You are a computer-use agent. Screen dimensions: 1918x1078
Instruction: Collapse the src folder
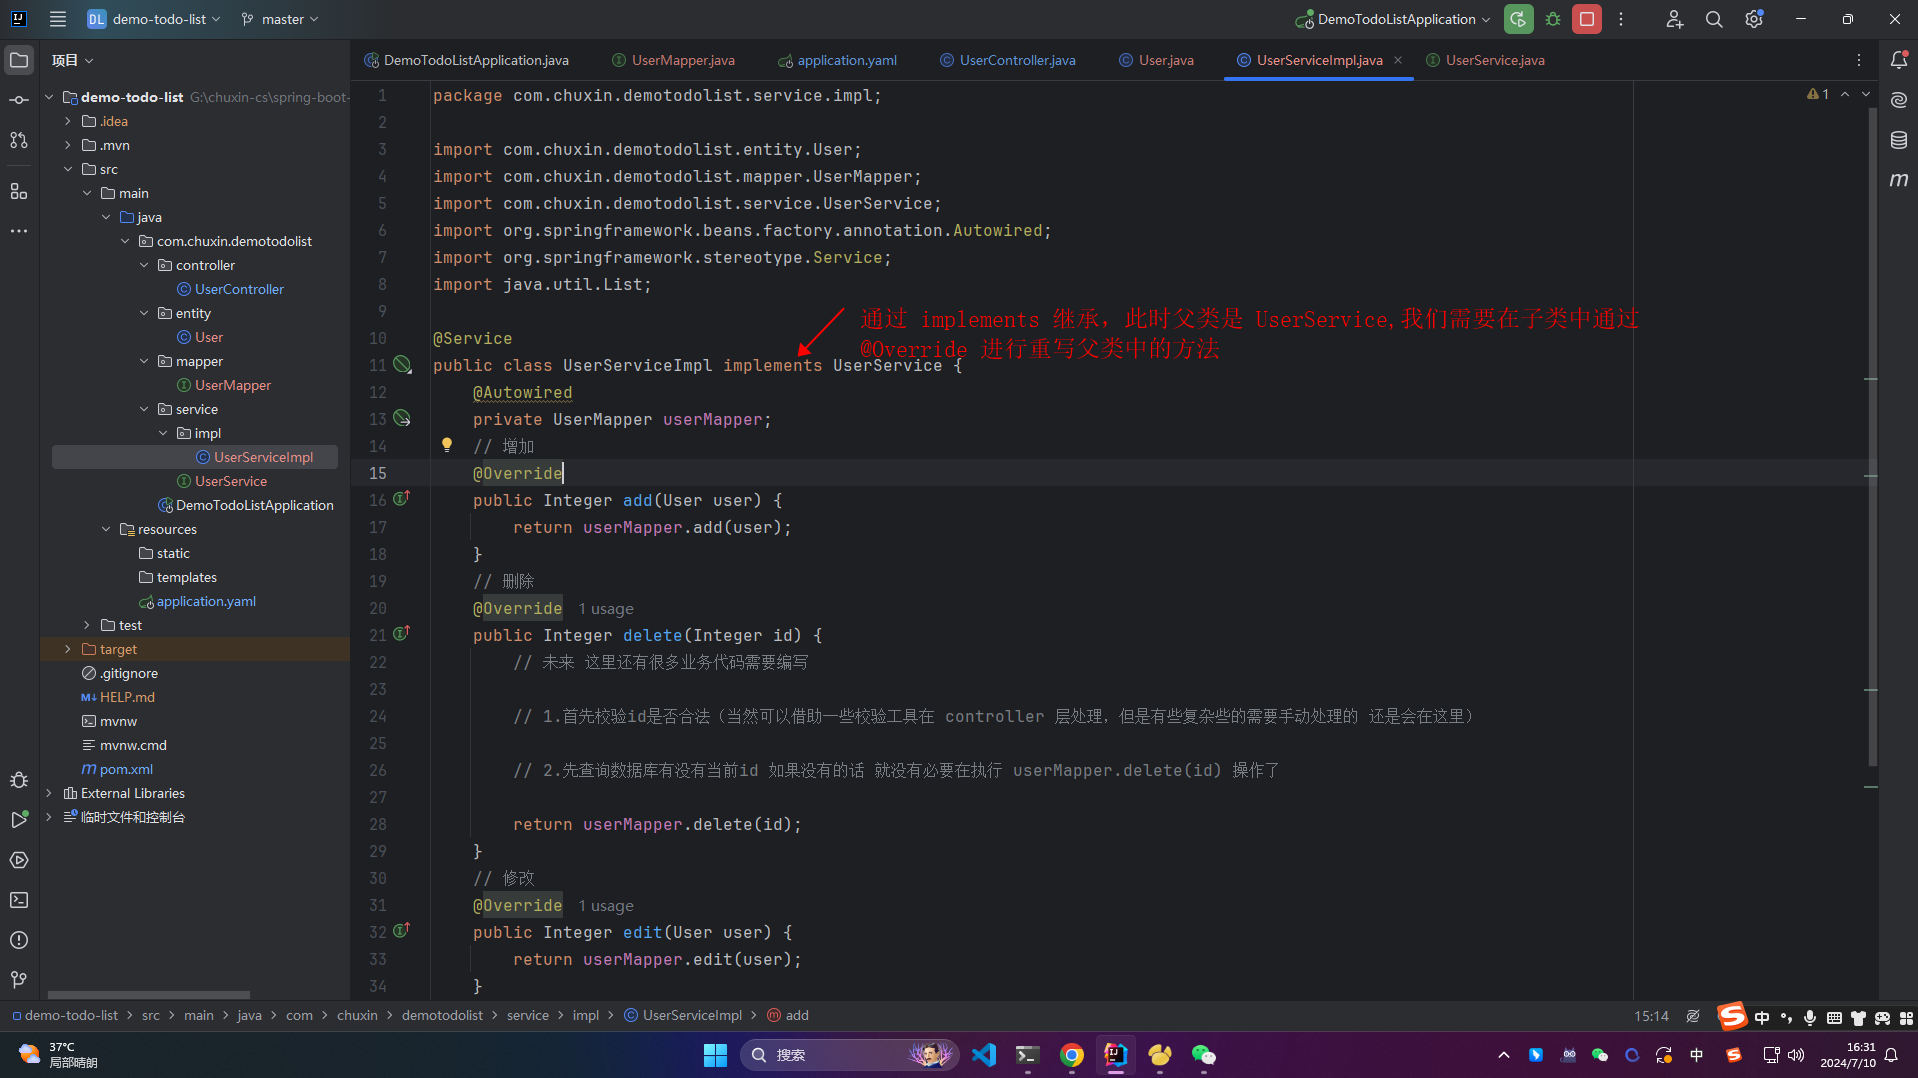pyautogui.click(x=68, y=169)
